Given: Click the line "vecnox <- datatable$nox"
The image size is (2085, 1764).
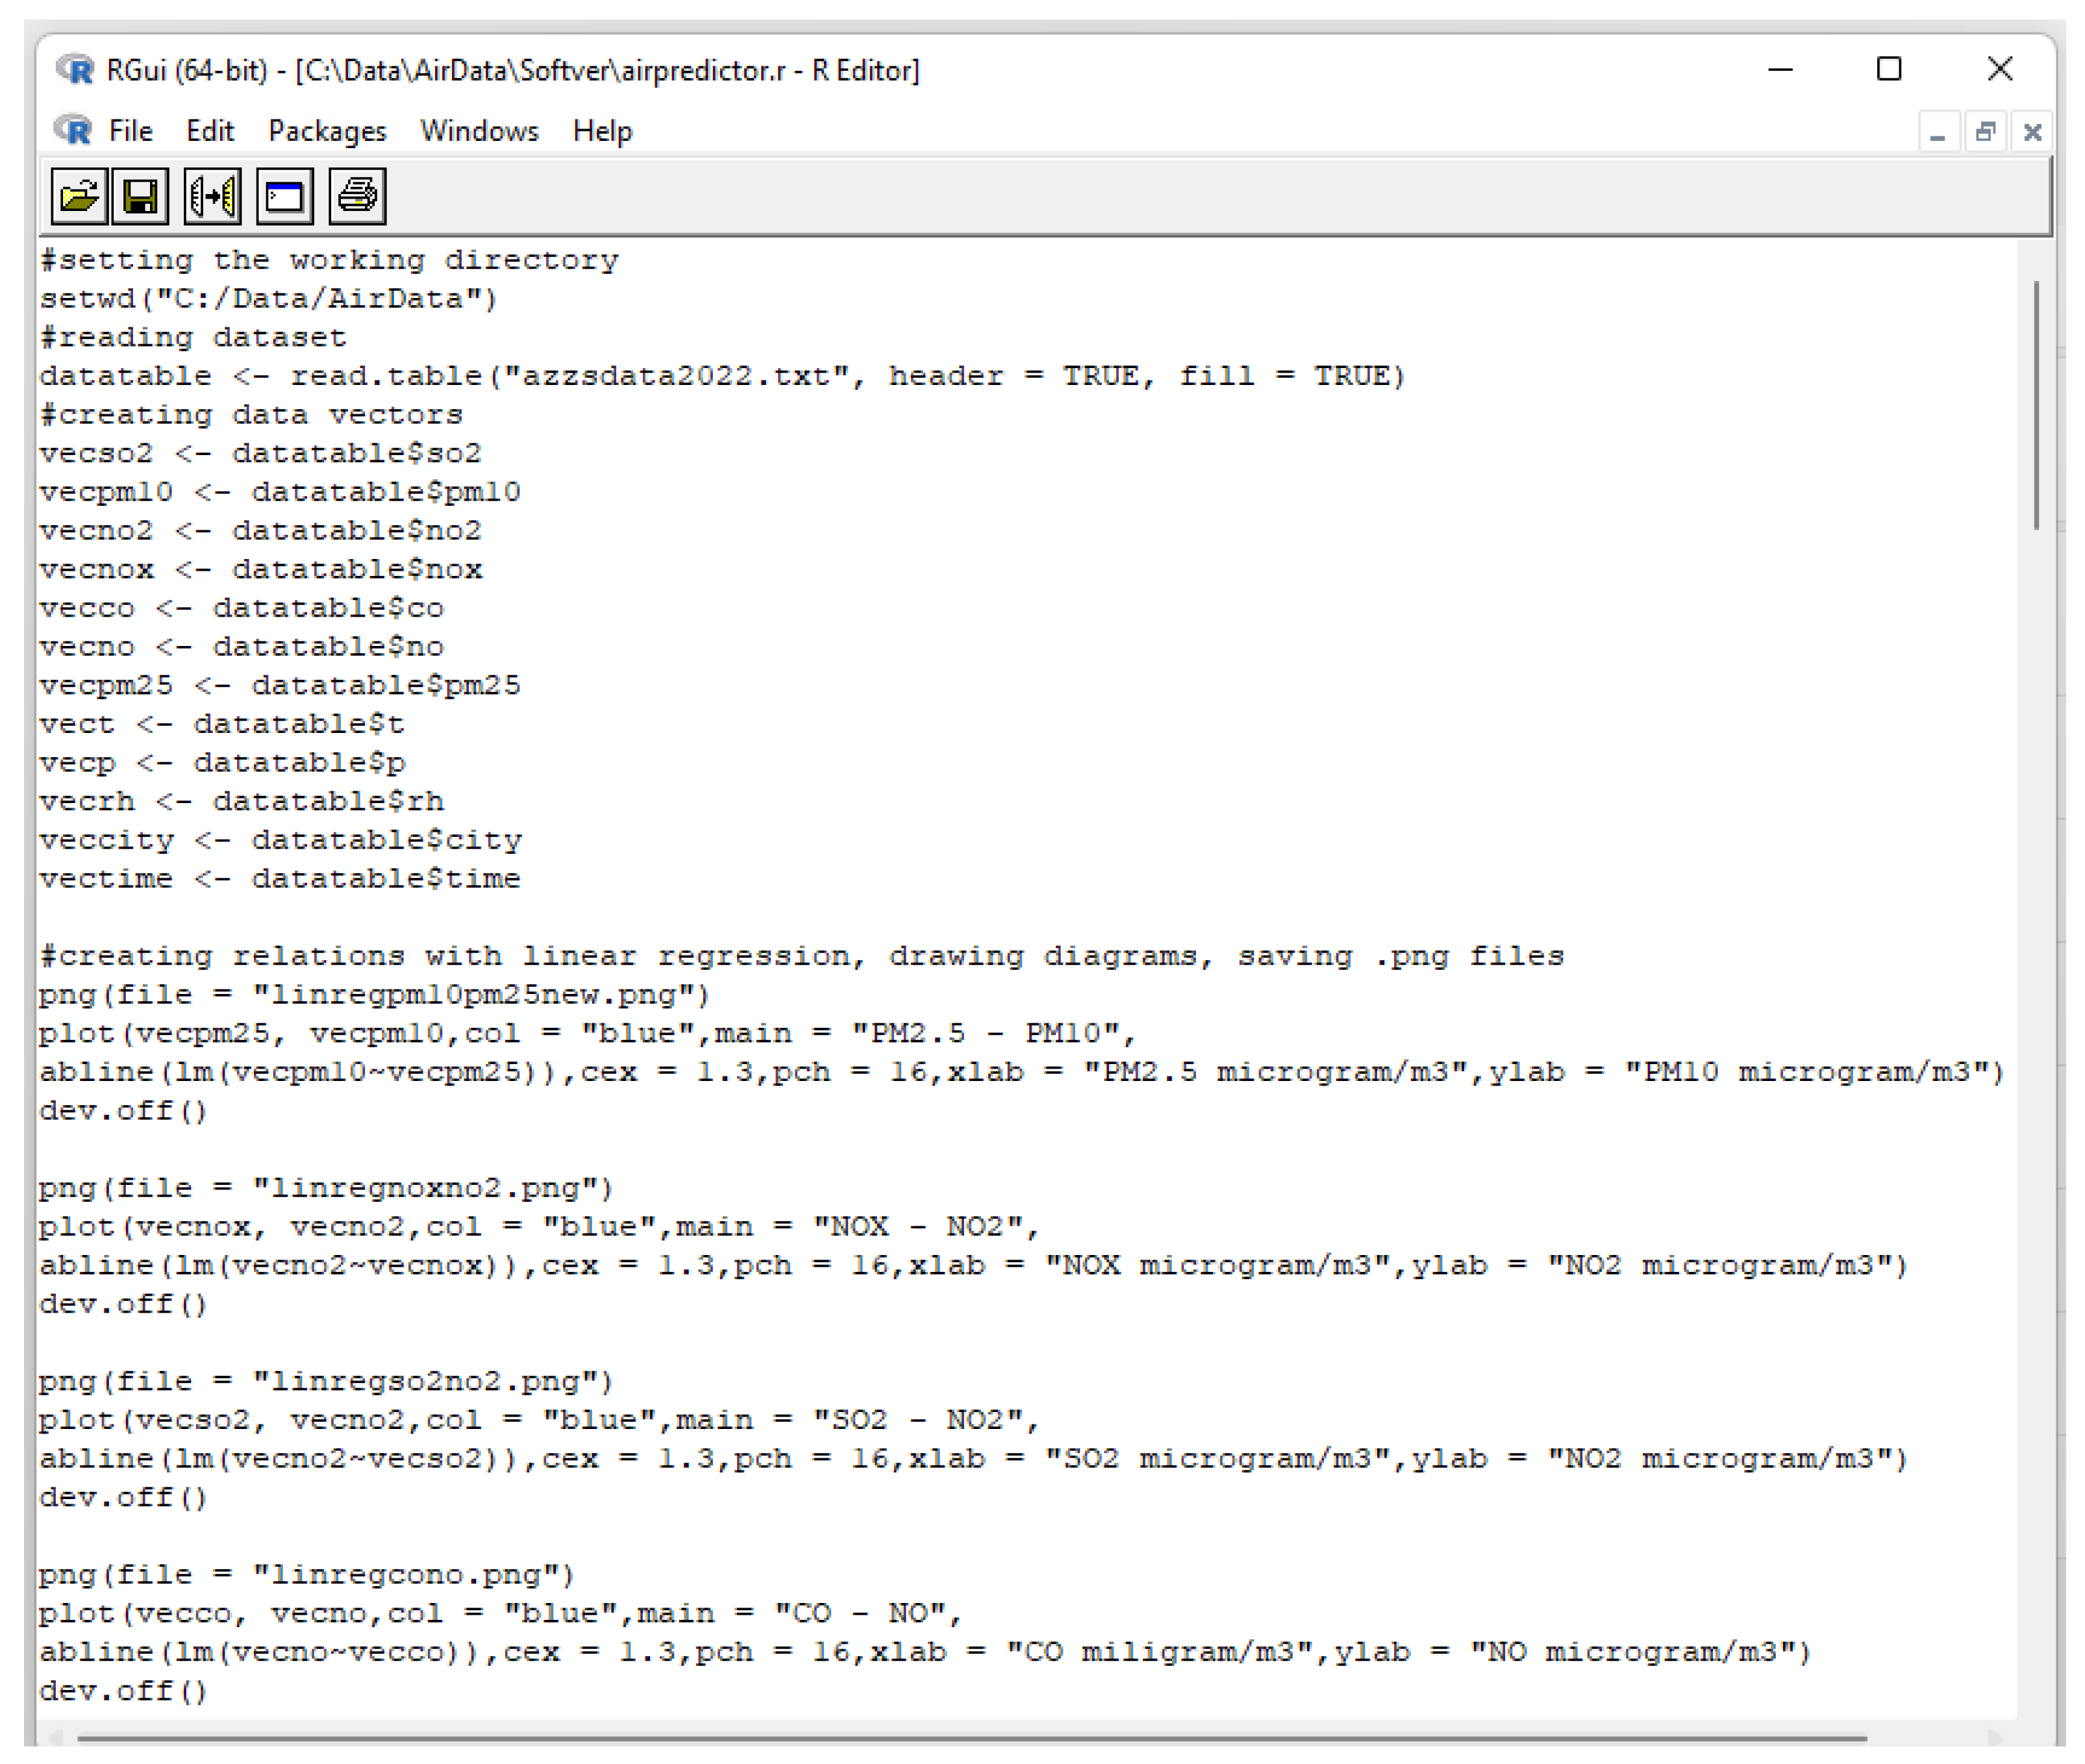Looking at the screenshot, I should point(261,569).
